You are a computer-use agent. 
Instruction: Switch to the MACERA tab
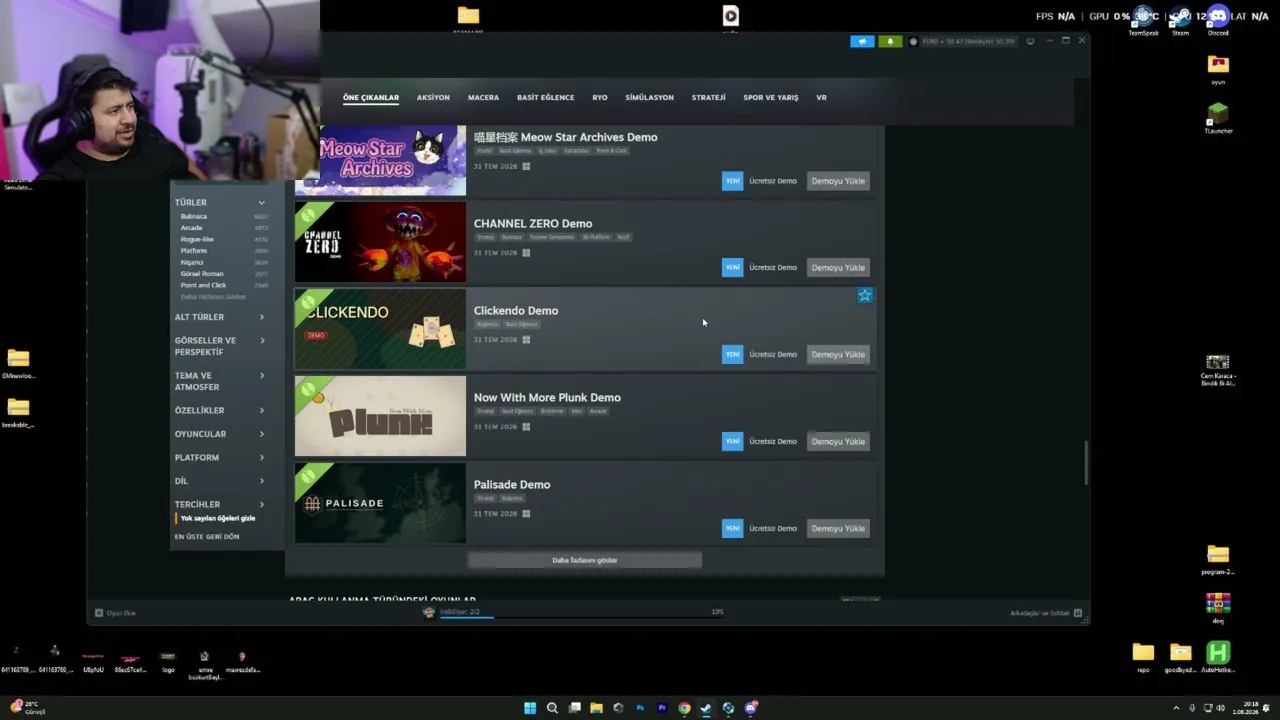point(483,98)
